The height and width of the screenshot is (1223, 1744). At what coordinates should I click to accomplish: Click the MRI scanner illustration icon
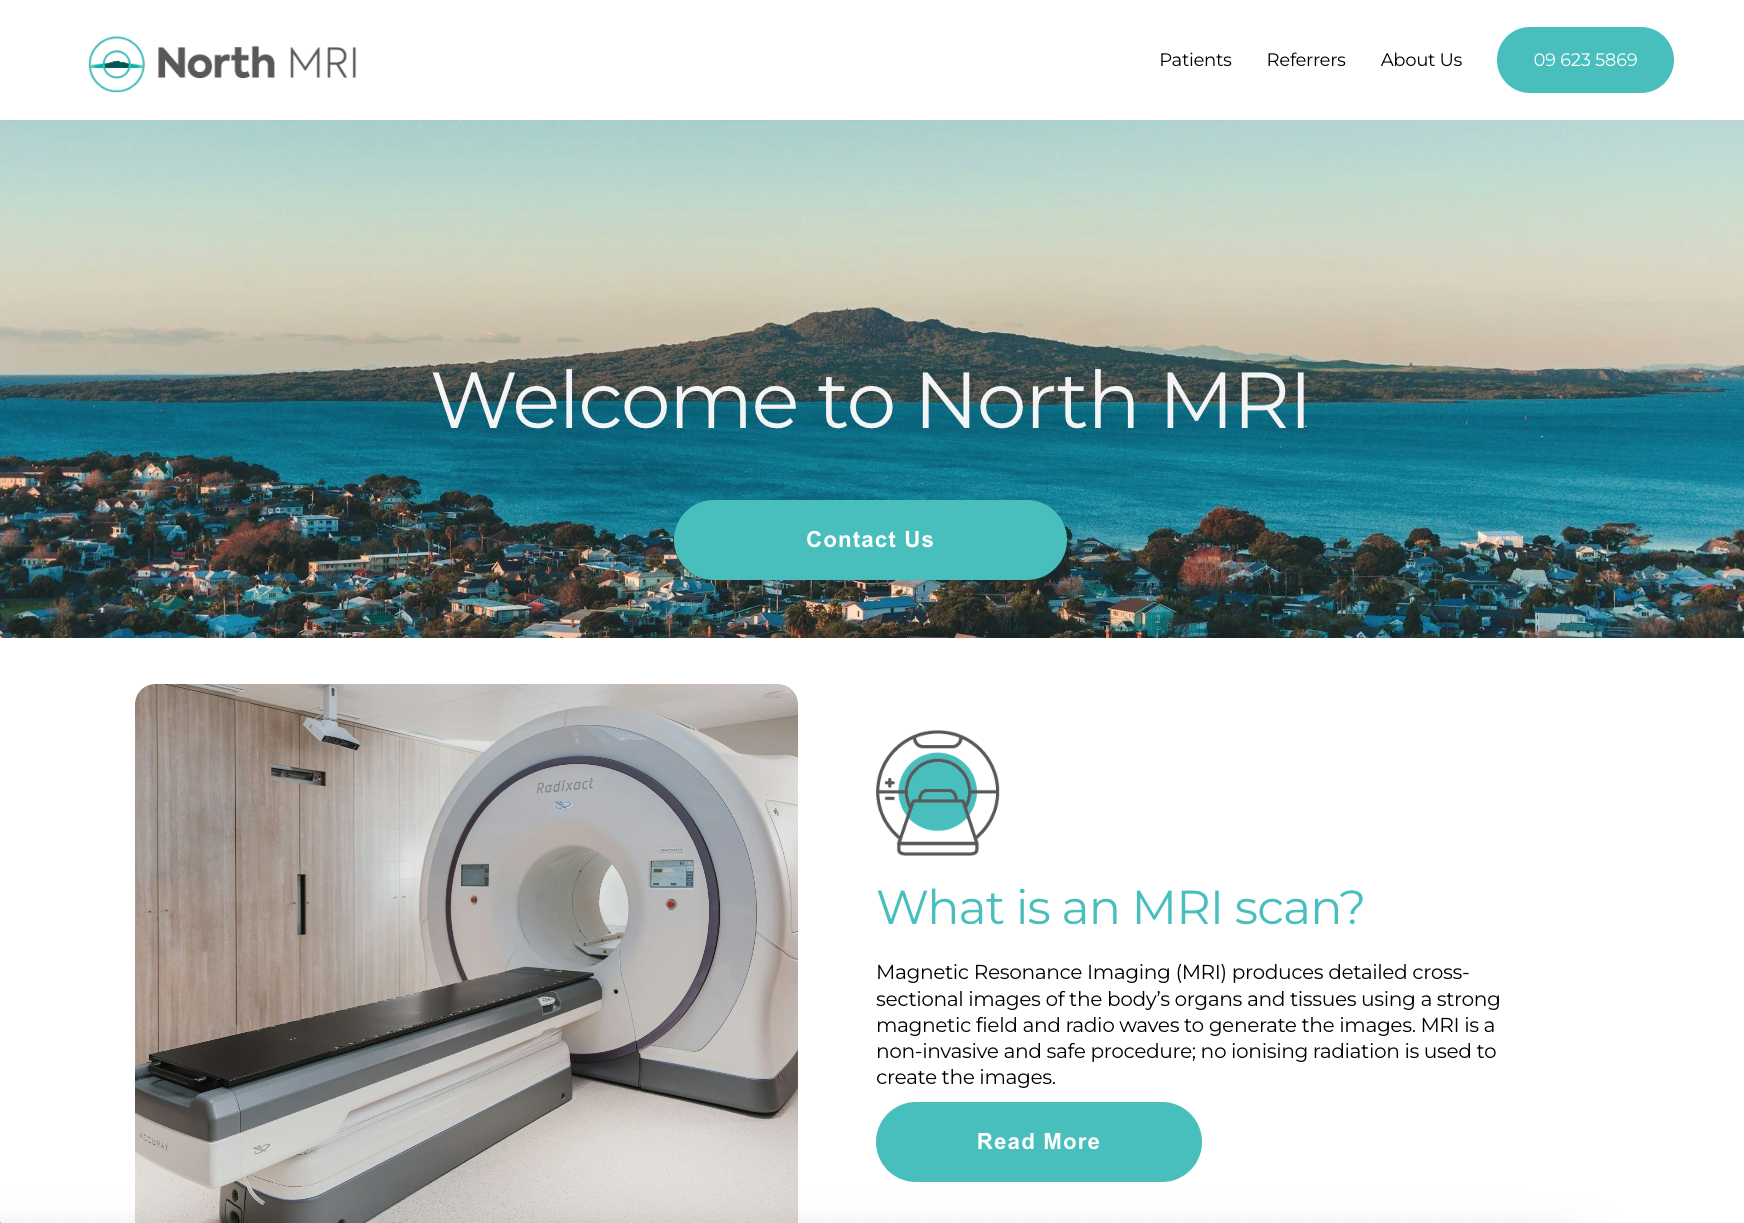tap(937, 790)
